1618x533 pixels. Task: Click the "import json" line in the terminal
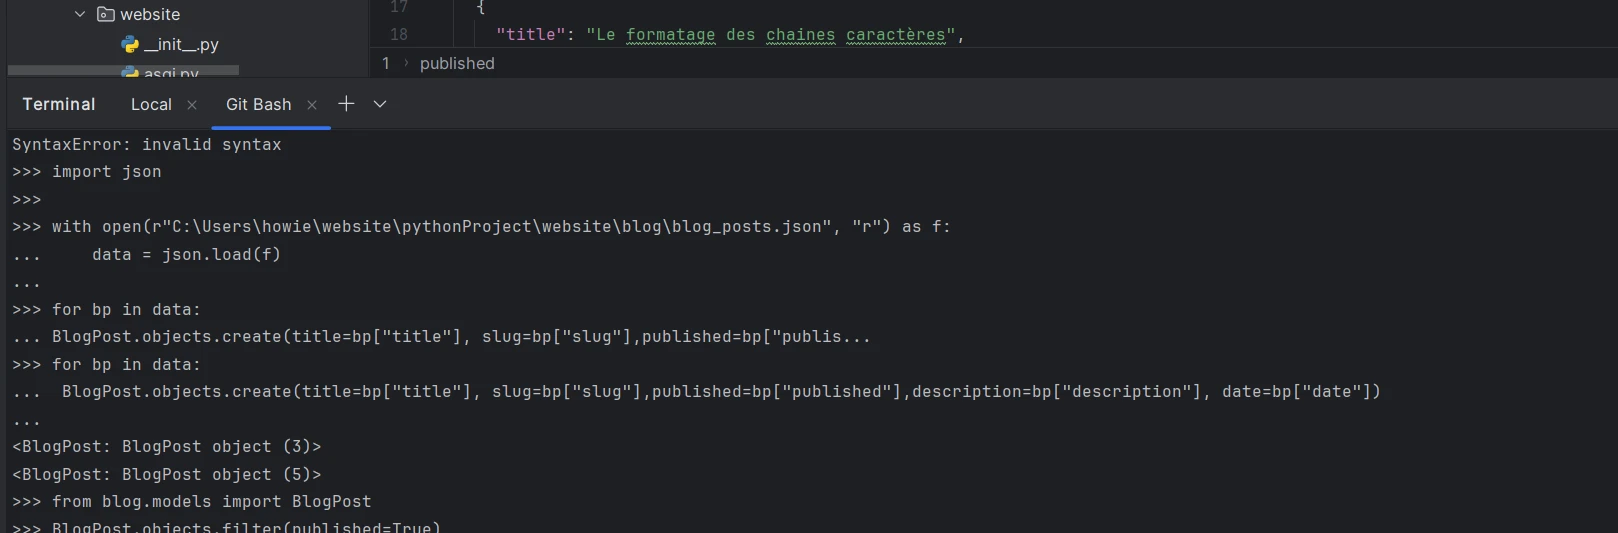pyautogui.click(x=106, y=172)
